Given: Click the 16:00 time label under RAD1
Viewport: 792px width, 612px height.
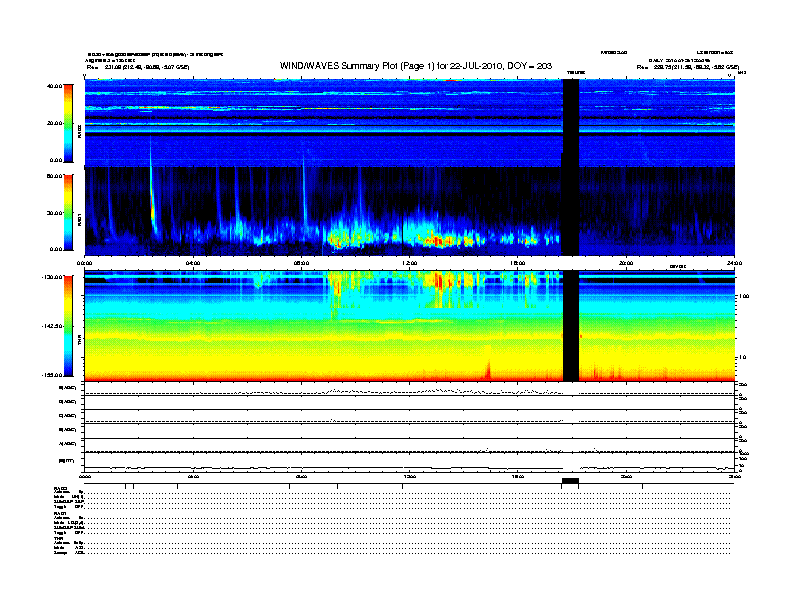Looking at the screenshot, I should pyautogui.click(x=518, y=263).
